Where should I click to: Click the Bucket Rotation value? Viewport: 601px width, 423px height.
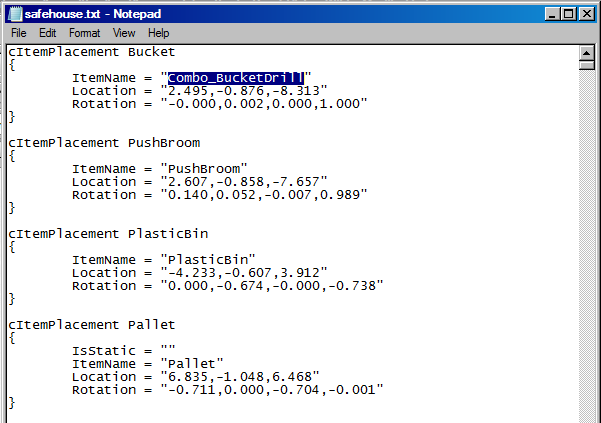point(264,104)
